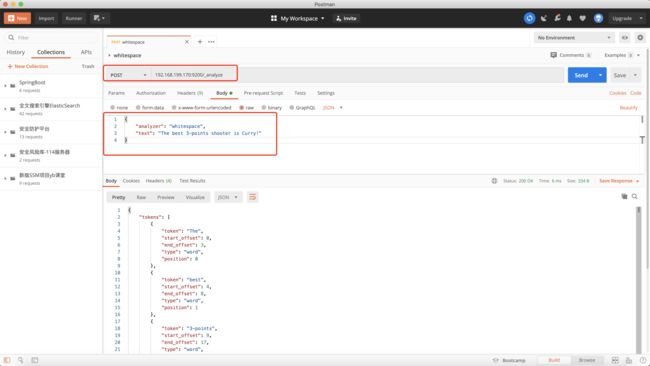Screen dimensions: 650x366
Task: Click the Invite button
Action: coord(346,18)
